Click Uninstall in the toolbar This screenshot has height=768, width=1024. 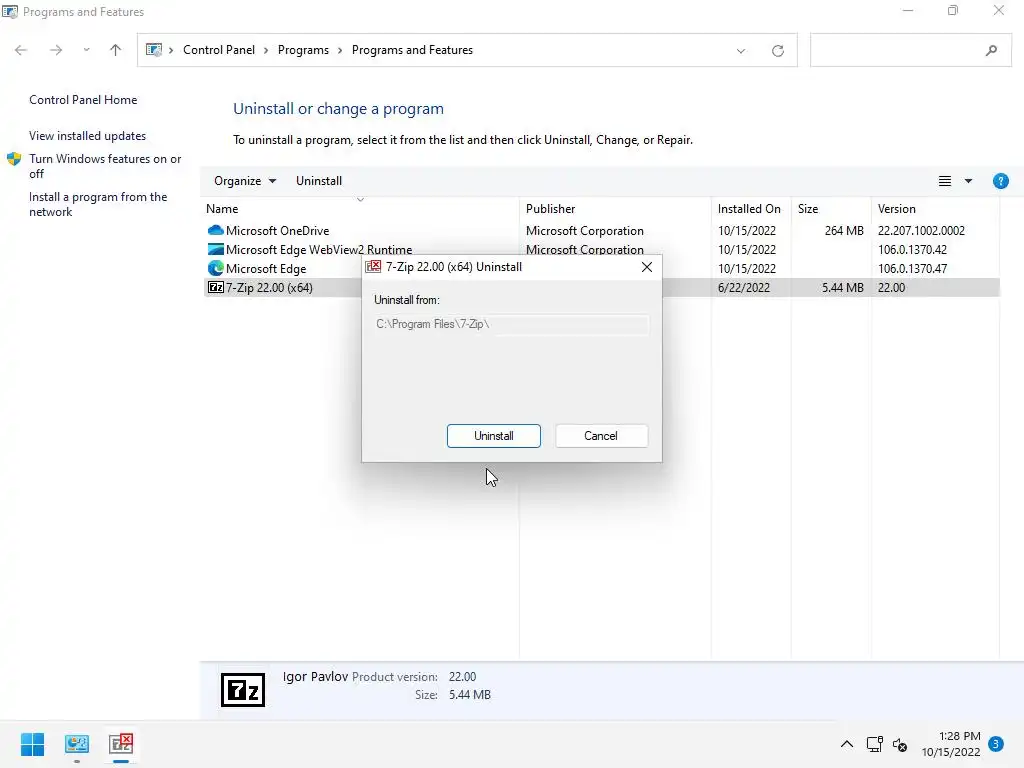(x=319, y=181)
